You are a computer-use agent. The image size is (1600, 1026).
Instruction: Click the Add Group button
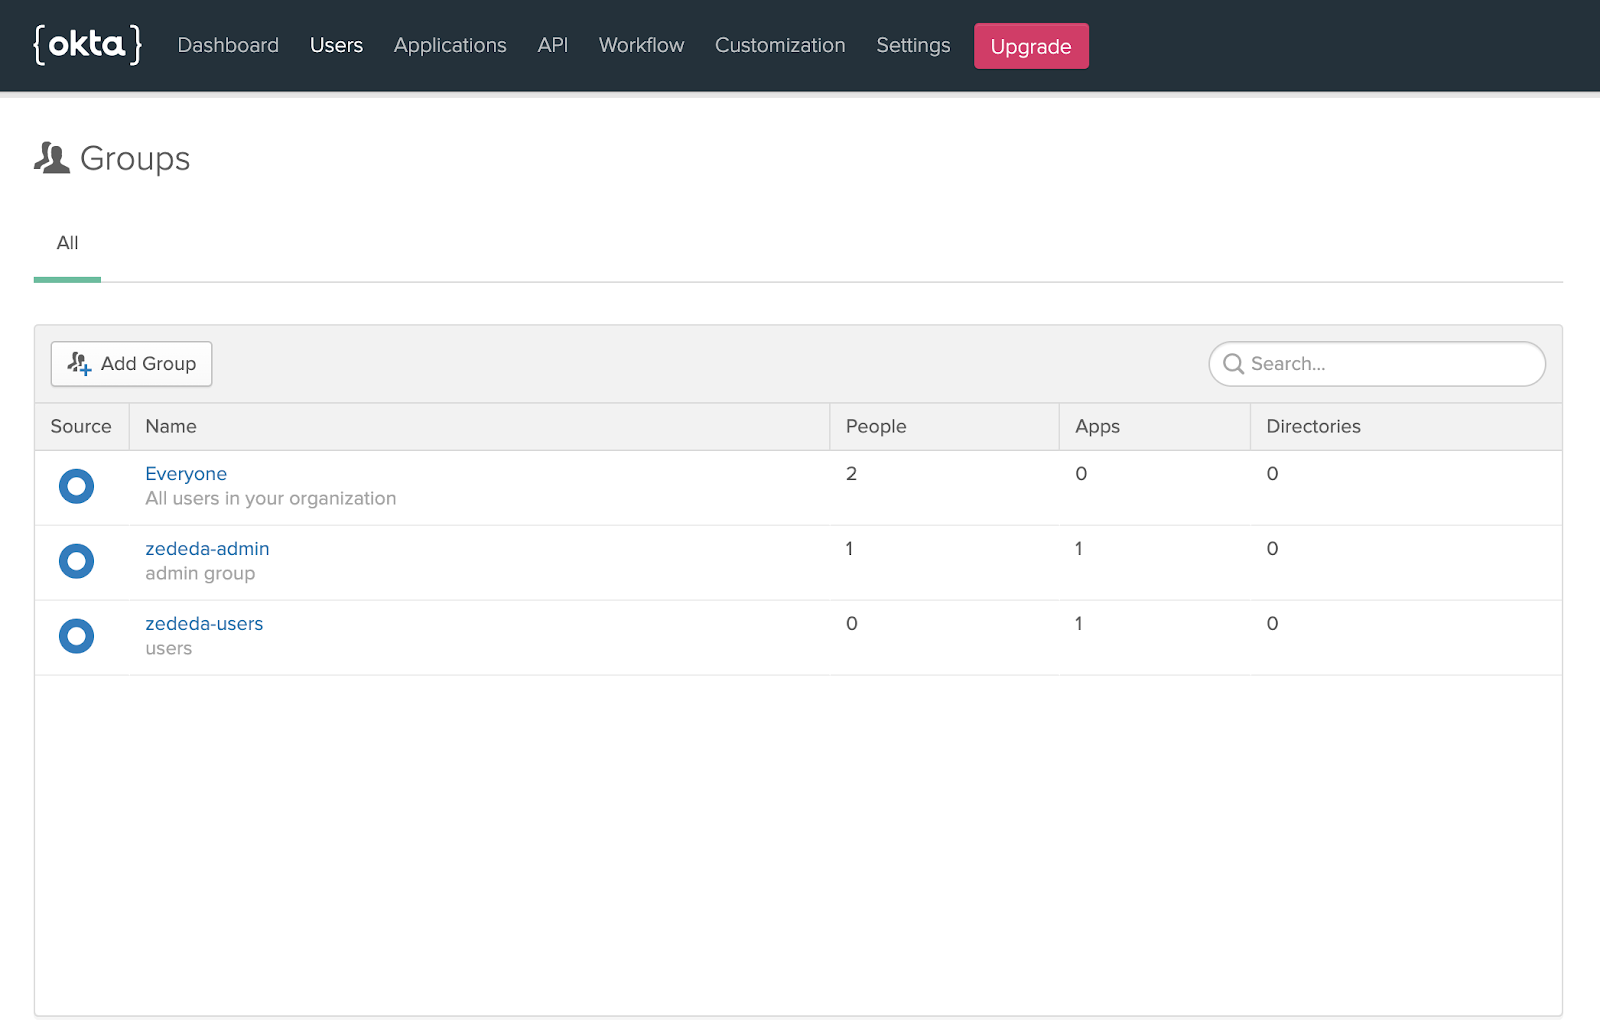point(131,364)
